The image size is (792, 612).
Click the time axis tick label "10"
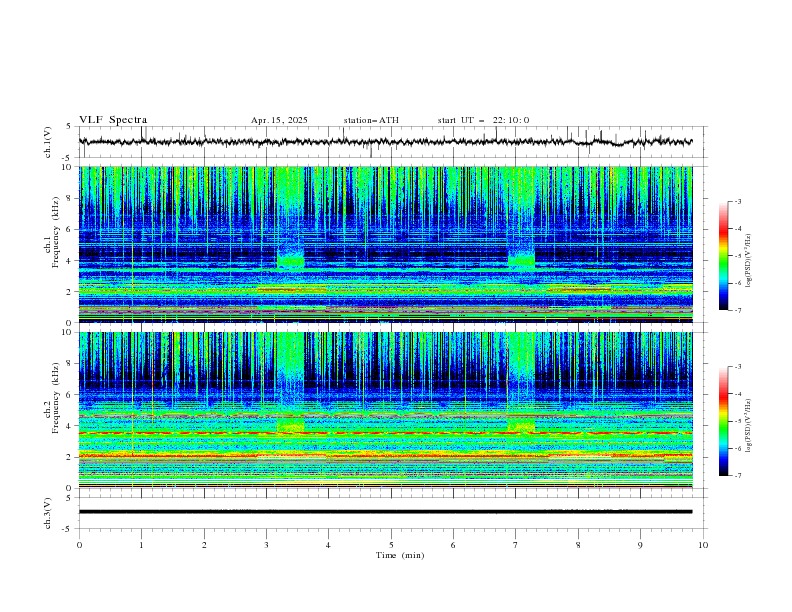point(703,545)
